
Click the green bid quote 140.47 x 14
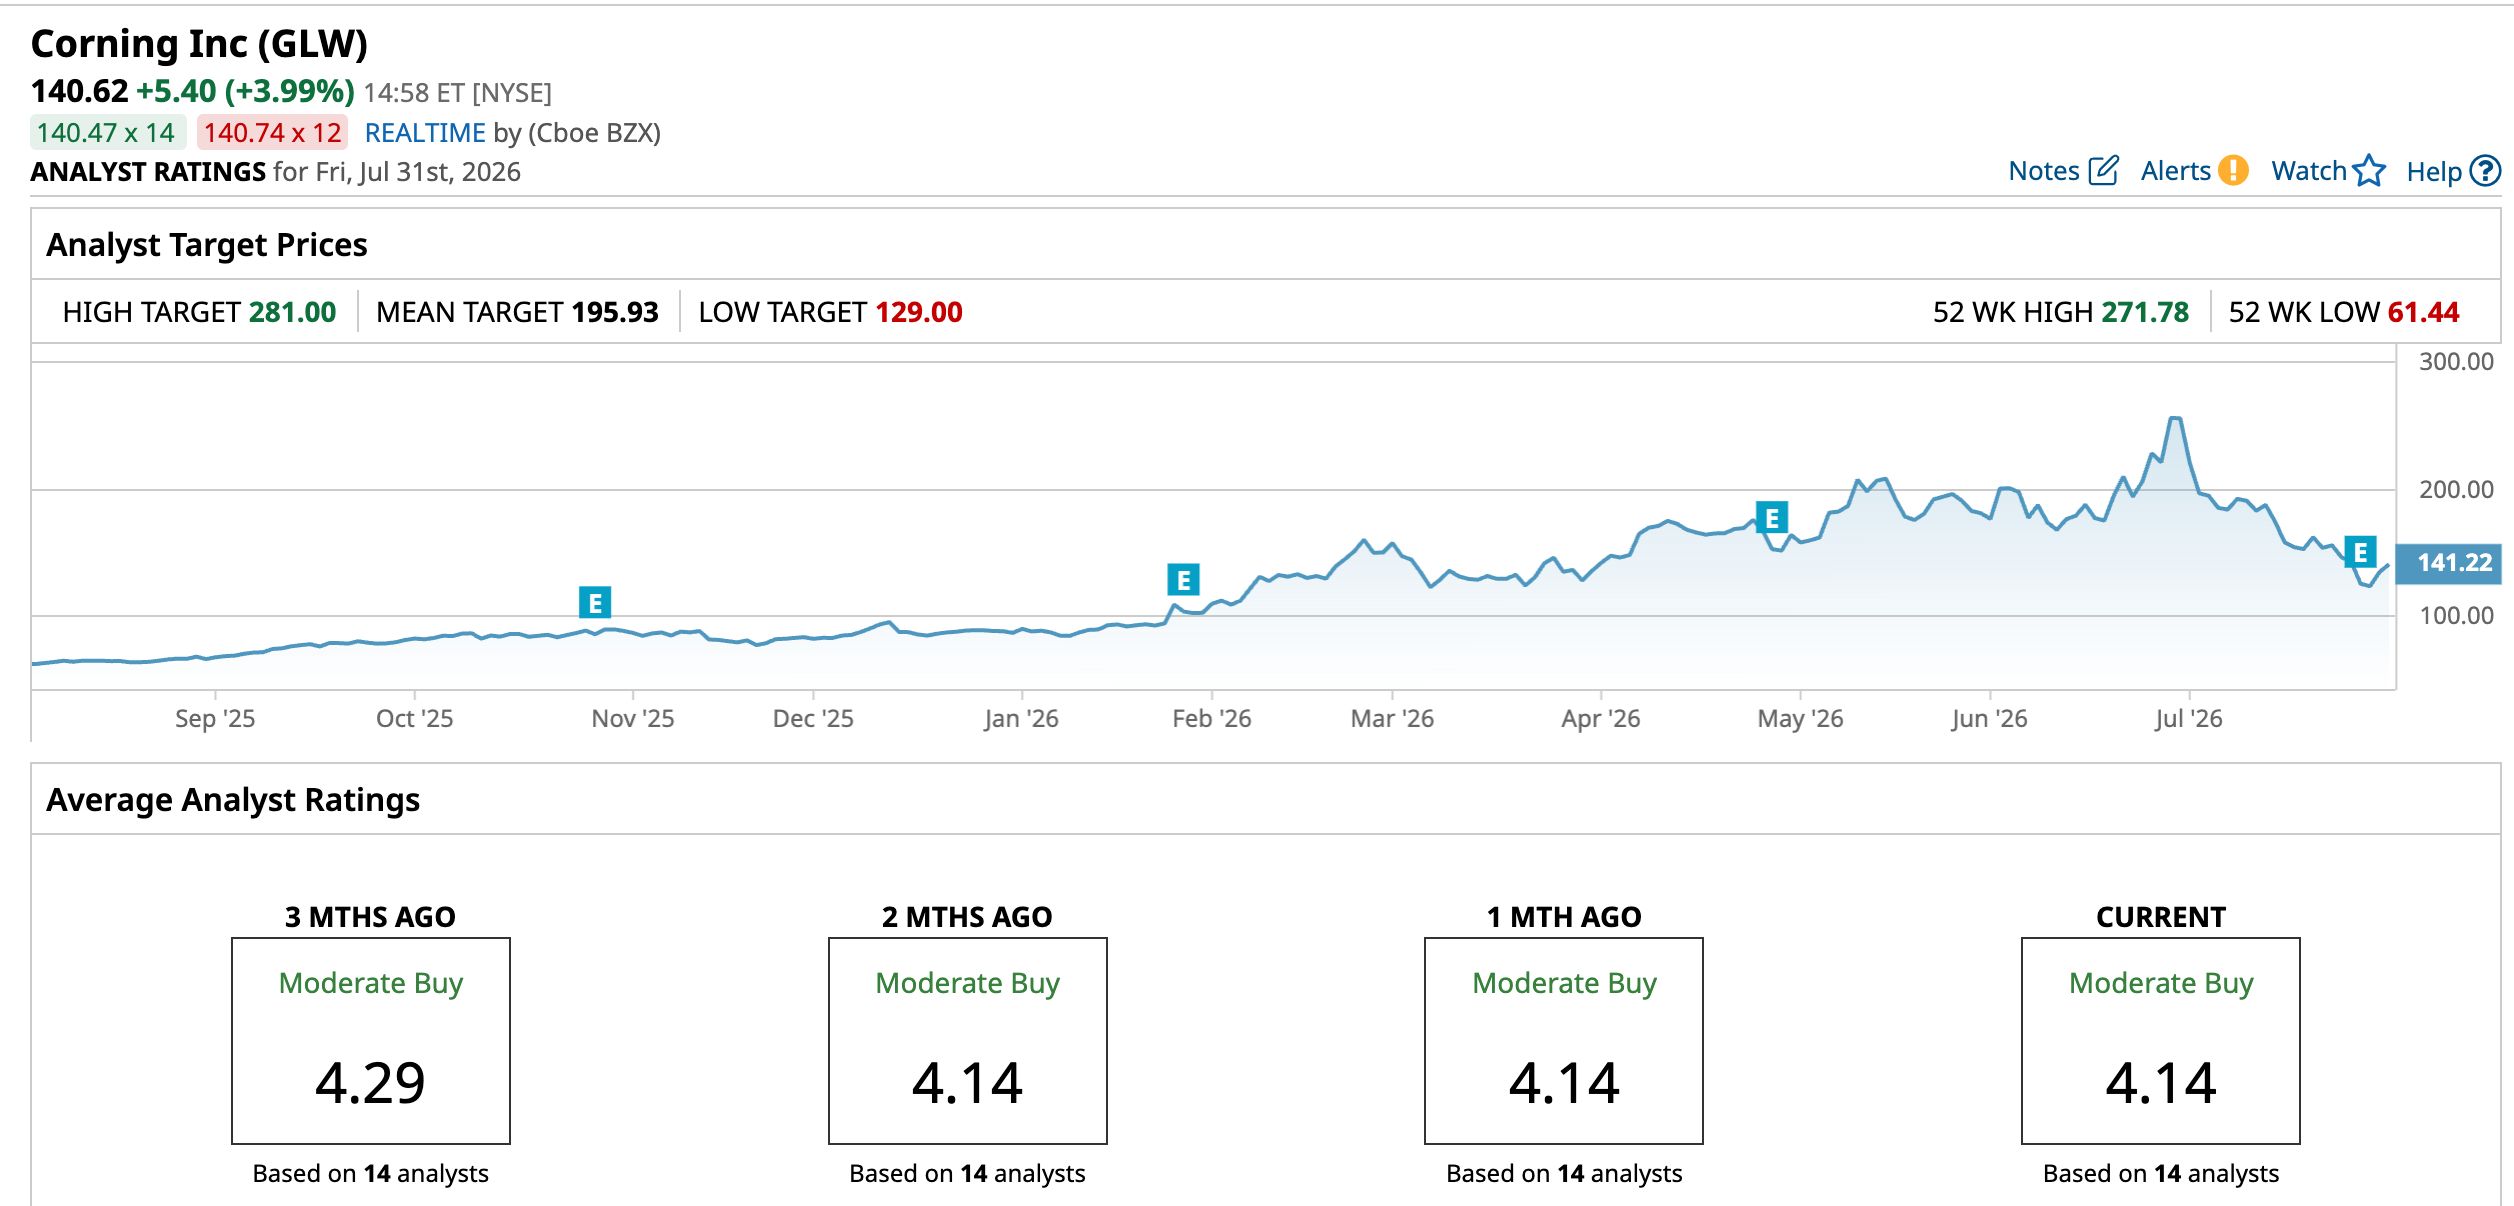pos(106,133)
